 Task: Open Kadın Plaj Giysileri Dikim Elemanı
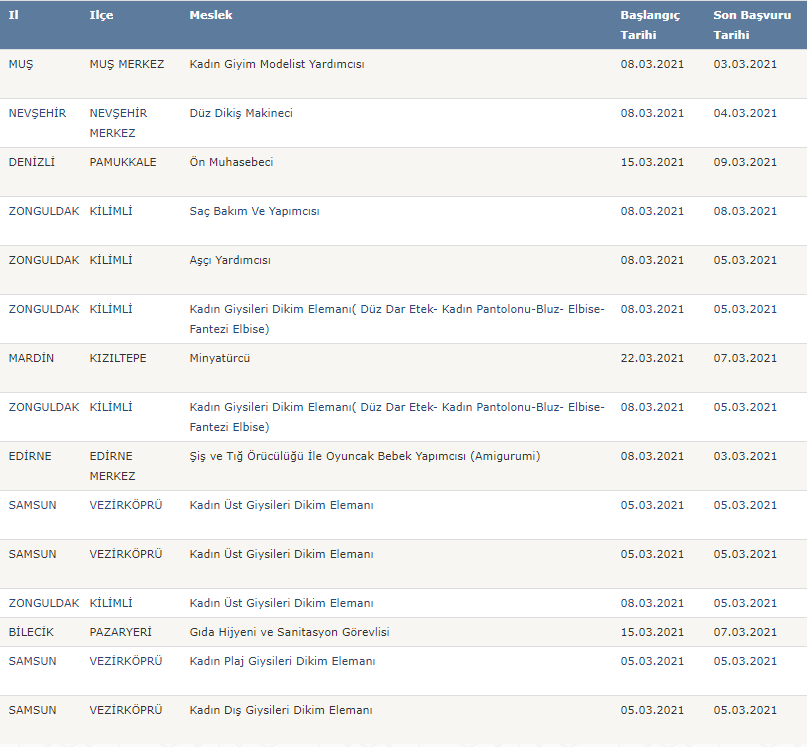pos(282,661)
